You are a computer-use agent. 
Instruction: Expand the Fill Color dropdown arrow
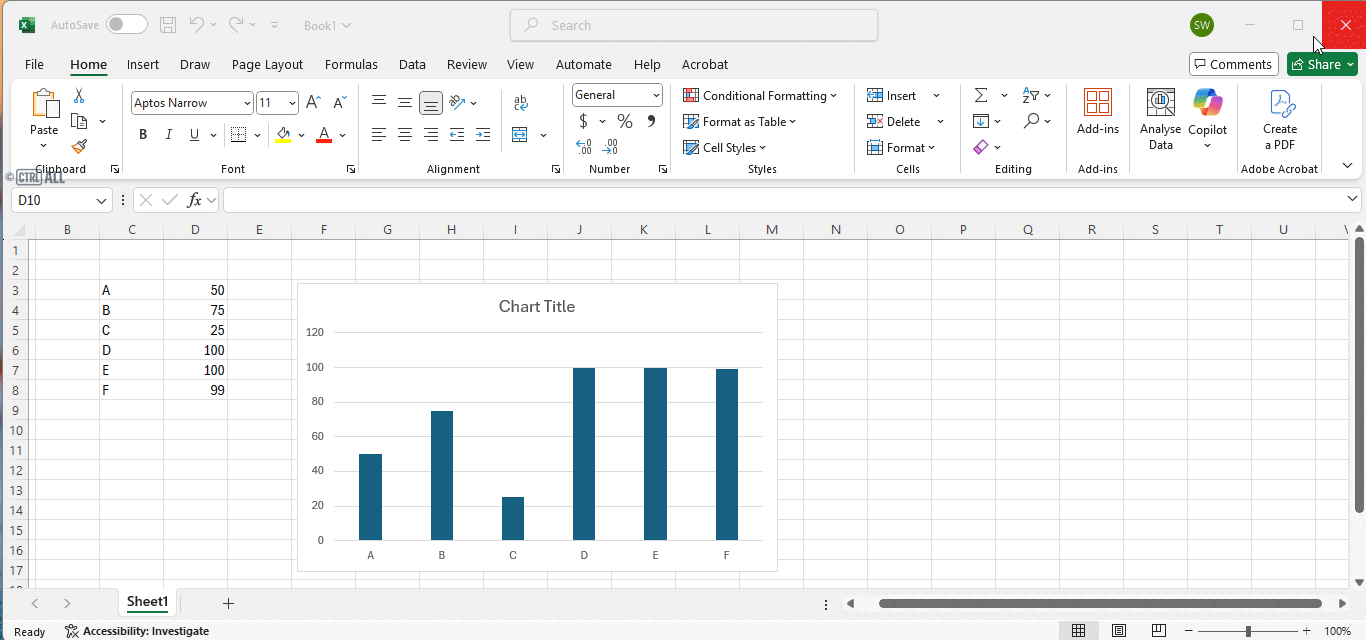point(300,133)
